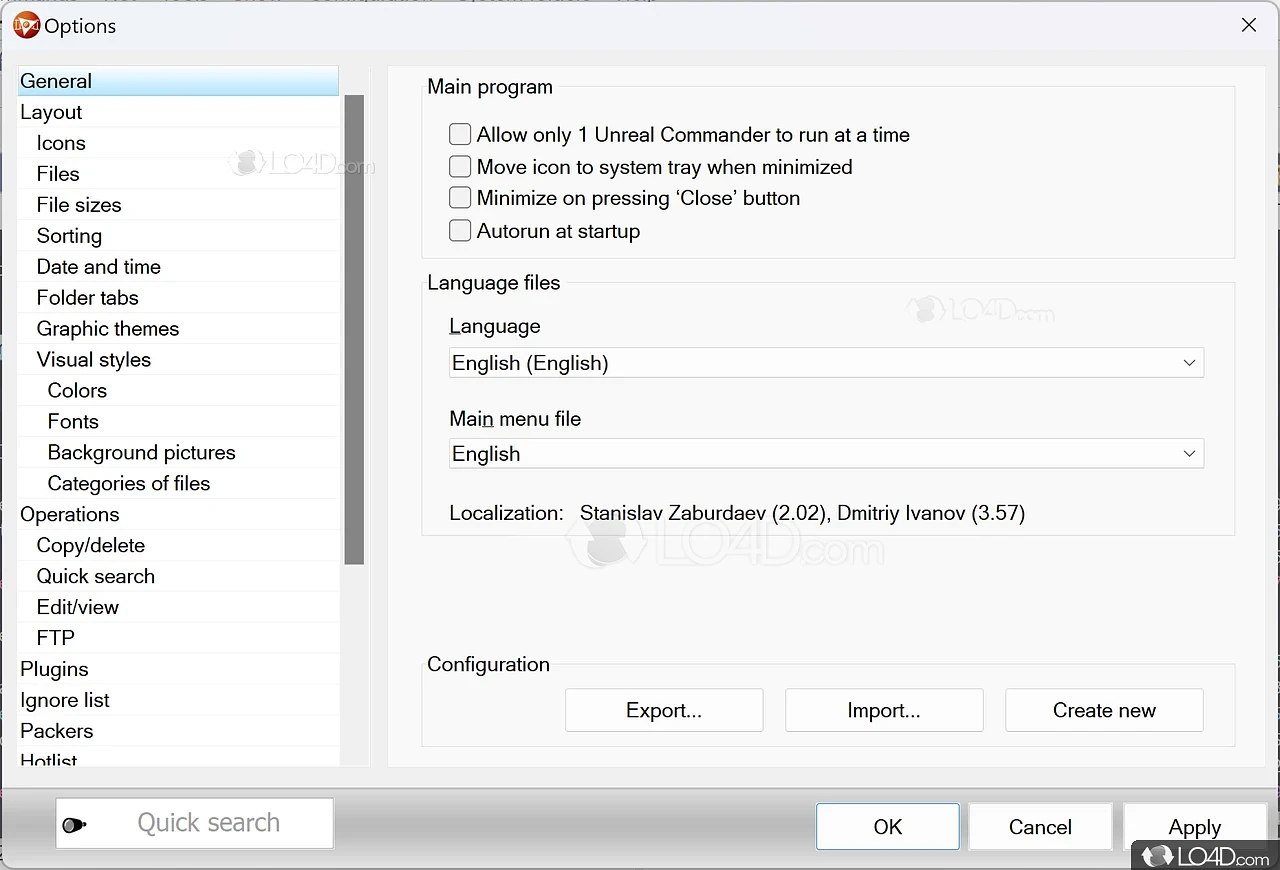Screen dimensions: 1280x870
Task: Click the Export... configuration button
Action: click(x=664, y=710)
